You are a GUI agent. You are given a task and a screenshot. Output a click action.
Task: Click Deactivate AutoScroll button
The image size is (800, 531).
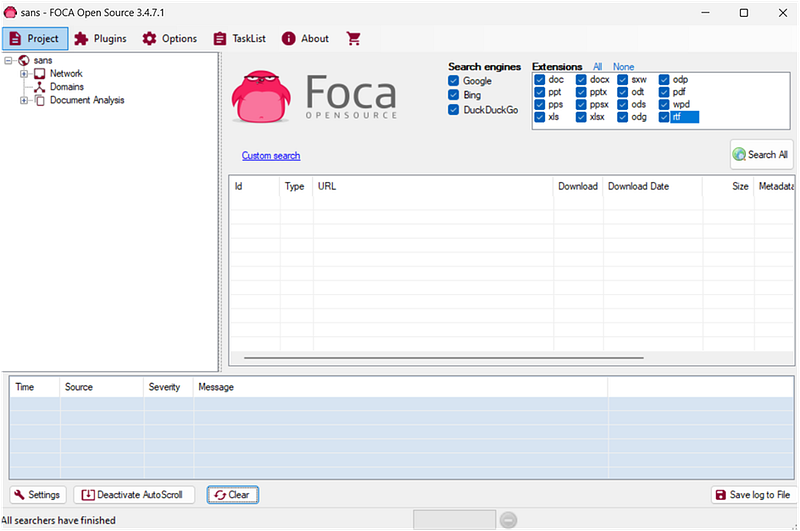coord(134,495)
